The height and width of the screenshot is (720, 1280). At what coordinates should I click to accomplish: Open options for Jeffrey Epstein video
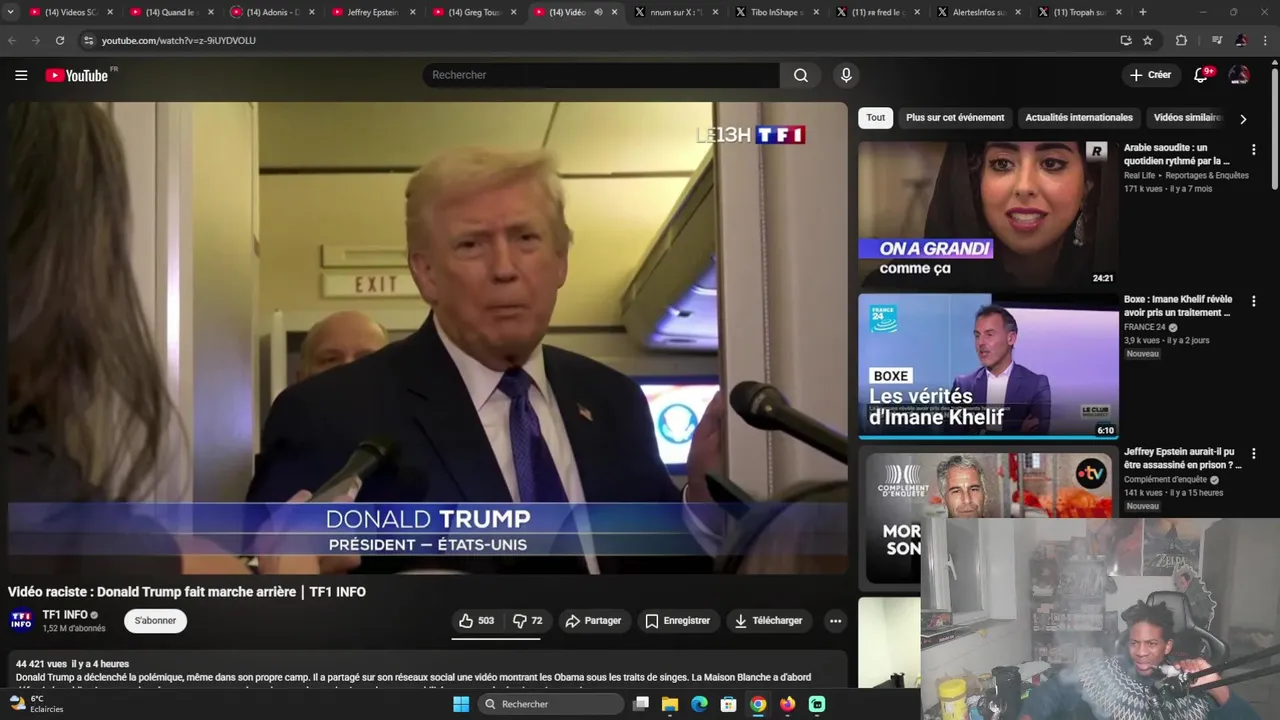tap(1253, 454)
